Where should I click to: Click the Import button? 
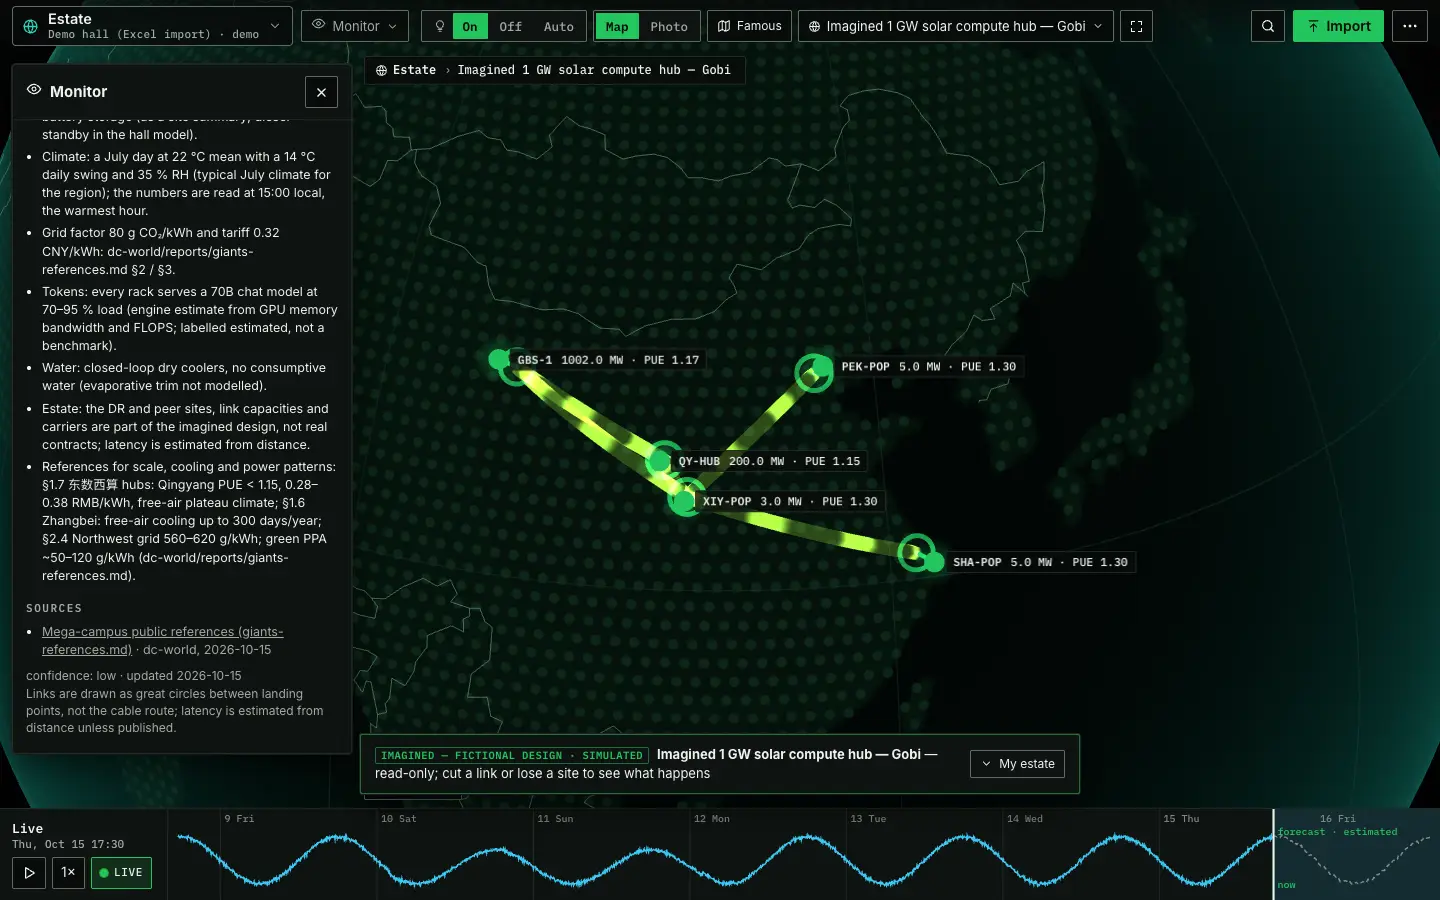click(x=1338, y=26)
